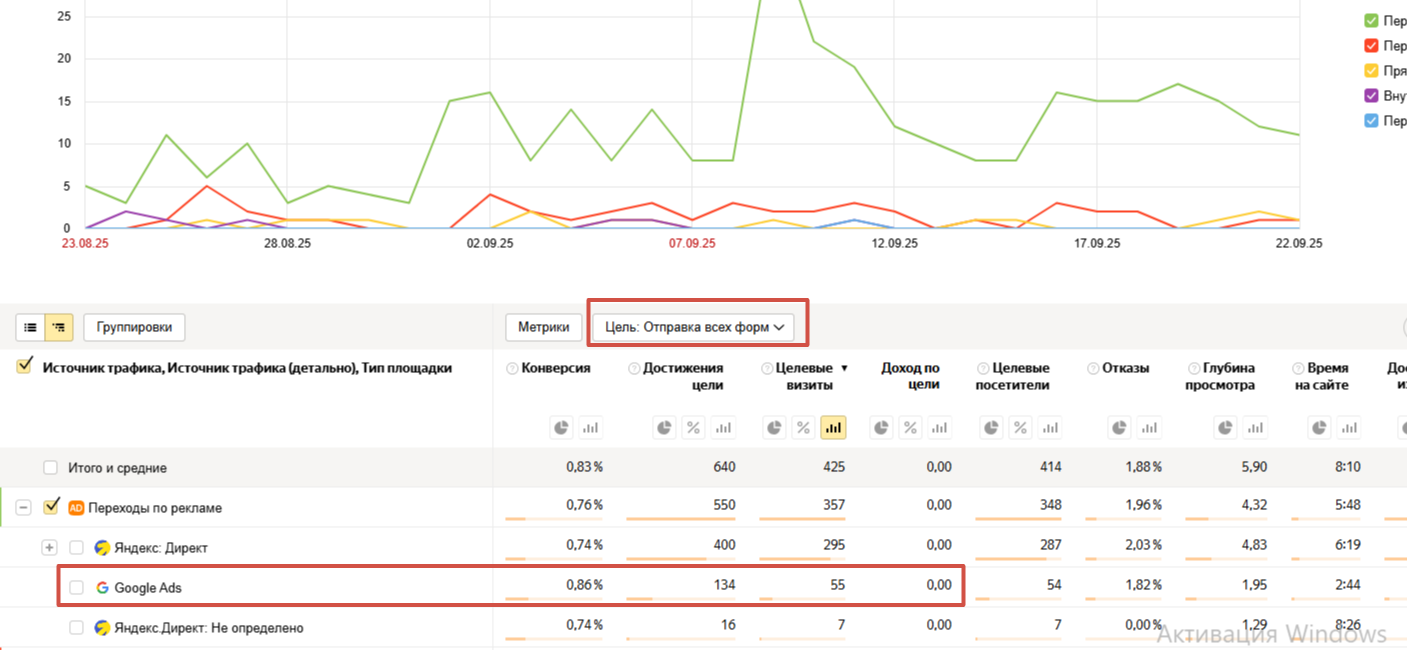Sort table by Отказы header

[x=1125, y=368]
